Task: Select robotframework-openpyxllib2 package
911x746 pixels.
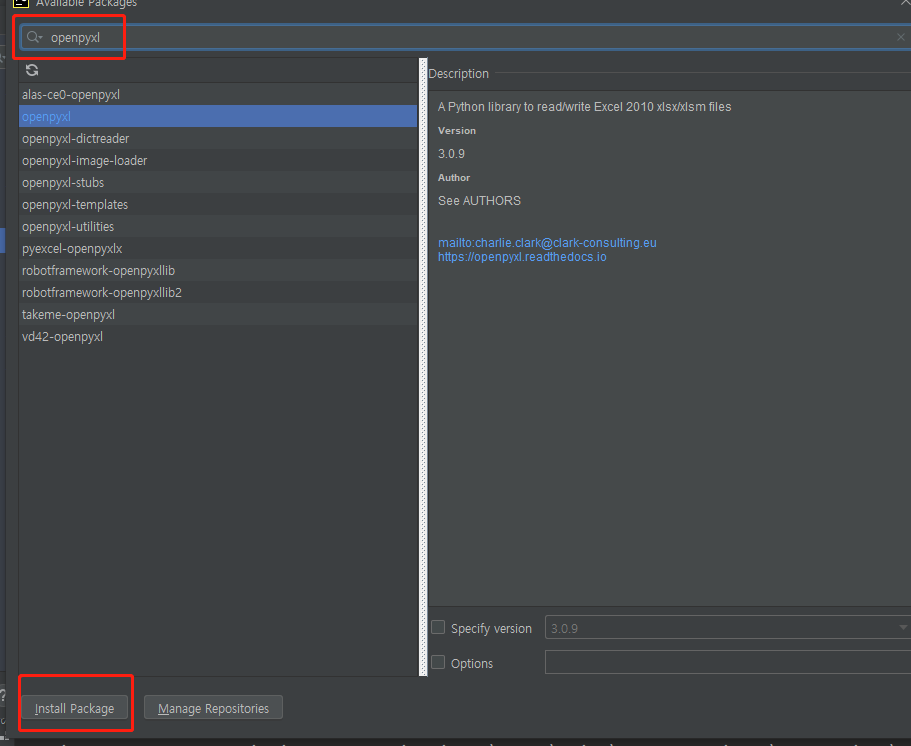Action: tap(218, 293)
